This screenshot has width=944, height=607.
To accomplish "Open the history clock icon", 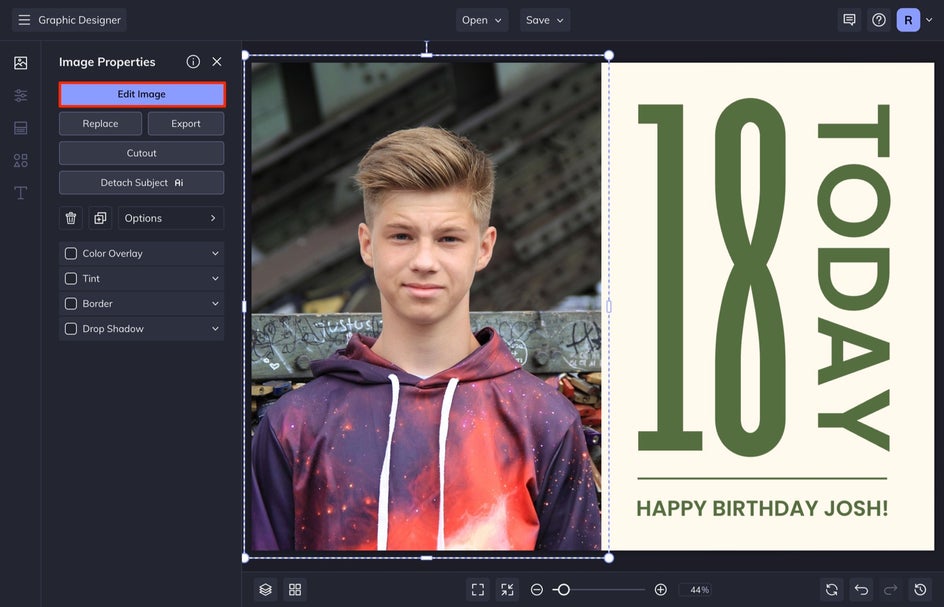I will click(920, 590).
